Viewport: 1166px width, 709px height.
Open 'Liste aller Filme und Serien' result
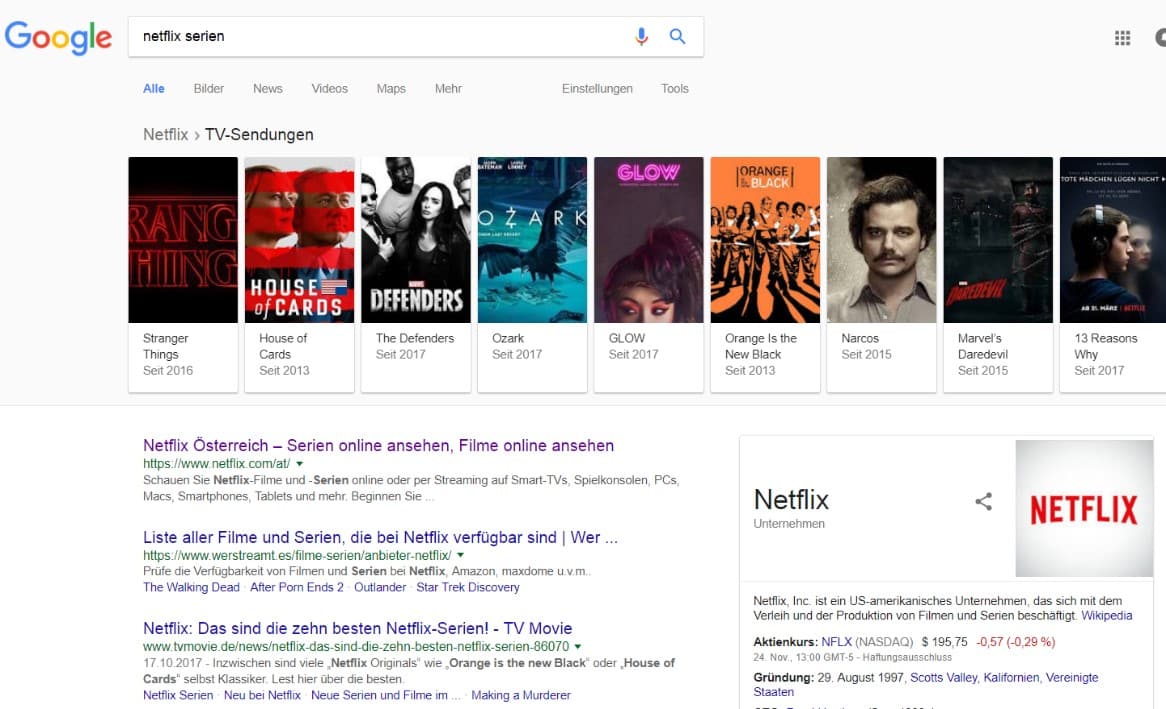click(x=380, y=537)
